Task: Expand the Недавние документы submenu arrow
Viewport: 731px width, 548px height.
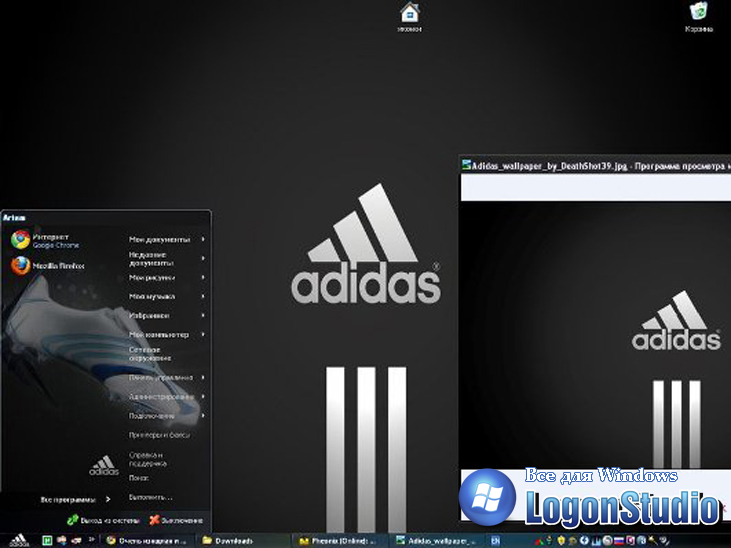Action: [203, 258]
